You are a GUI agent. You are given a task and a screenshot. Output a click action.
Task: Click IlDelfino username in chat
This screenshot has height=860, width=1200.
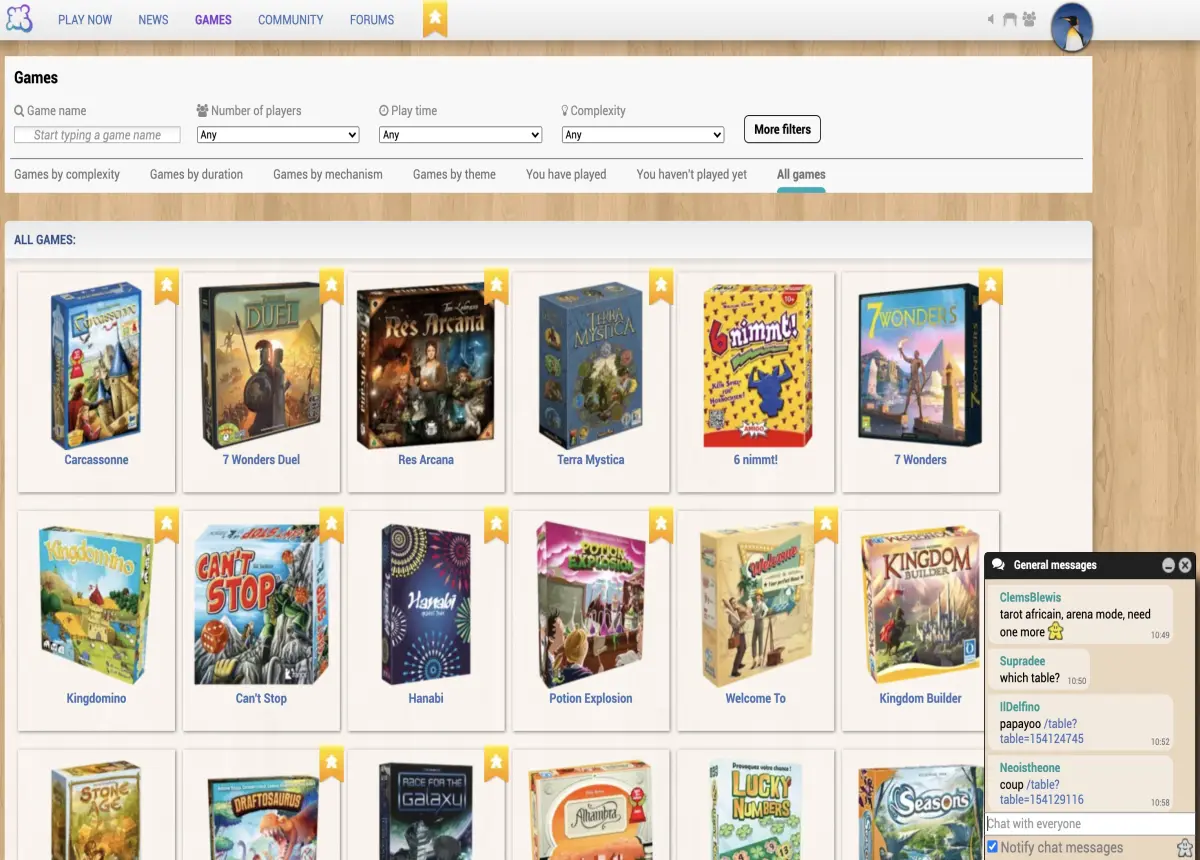pos(1020,707)
